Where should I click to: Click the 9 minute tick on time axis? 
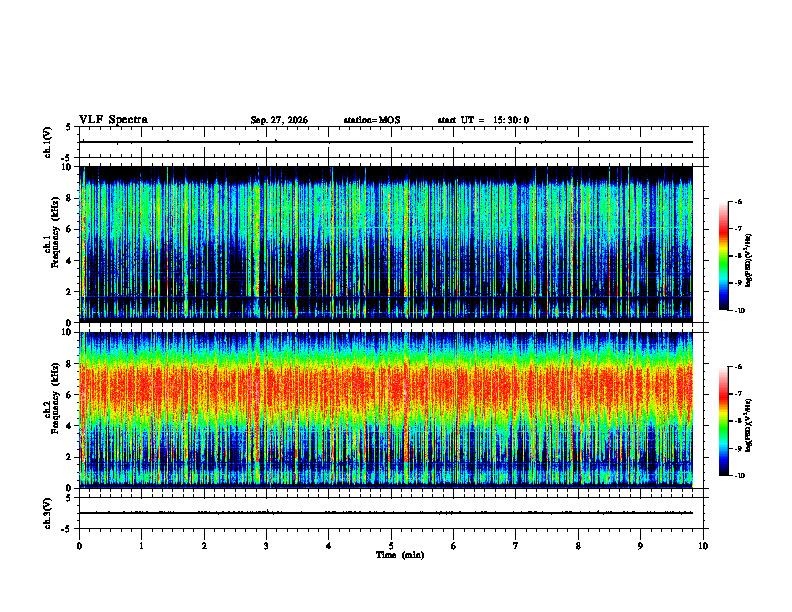pyautogui.click(x=640, y=546)
